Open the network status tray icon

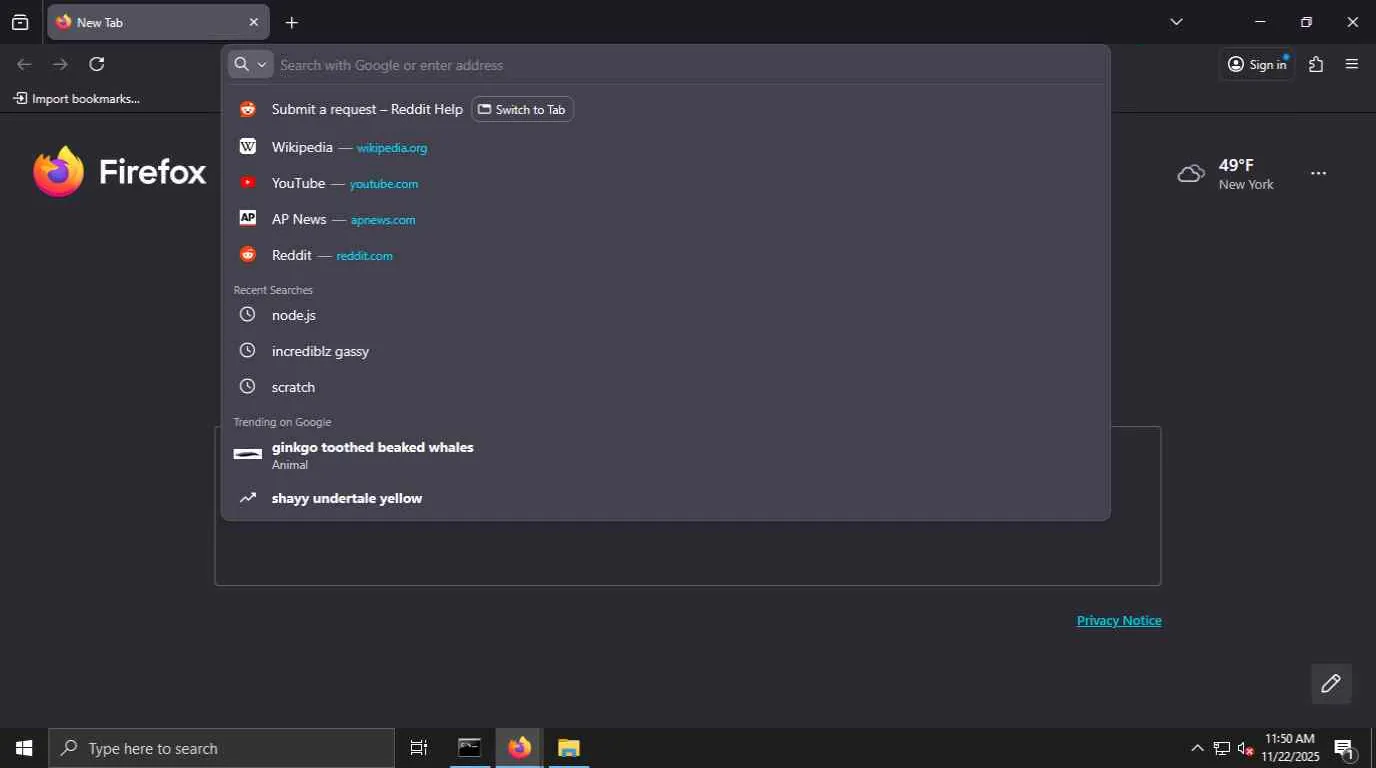1222,748
